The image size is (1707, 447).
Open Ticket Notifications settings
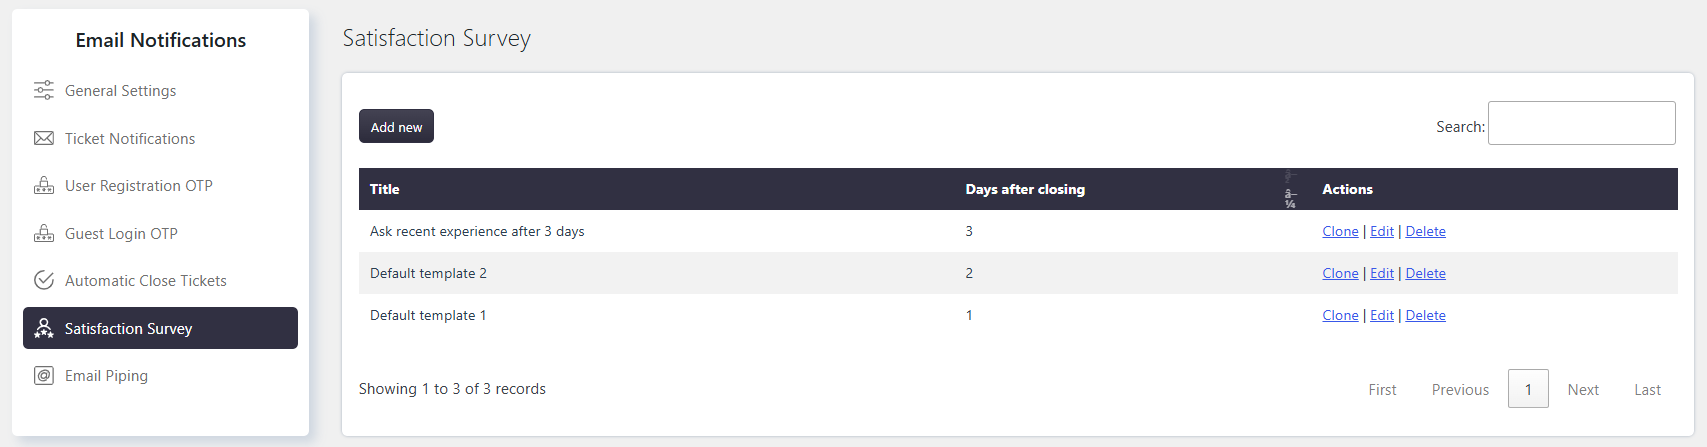(x=130, y=138)
